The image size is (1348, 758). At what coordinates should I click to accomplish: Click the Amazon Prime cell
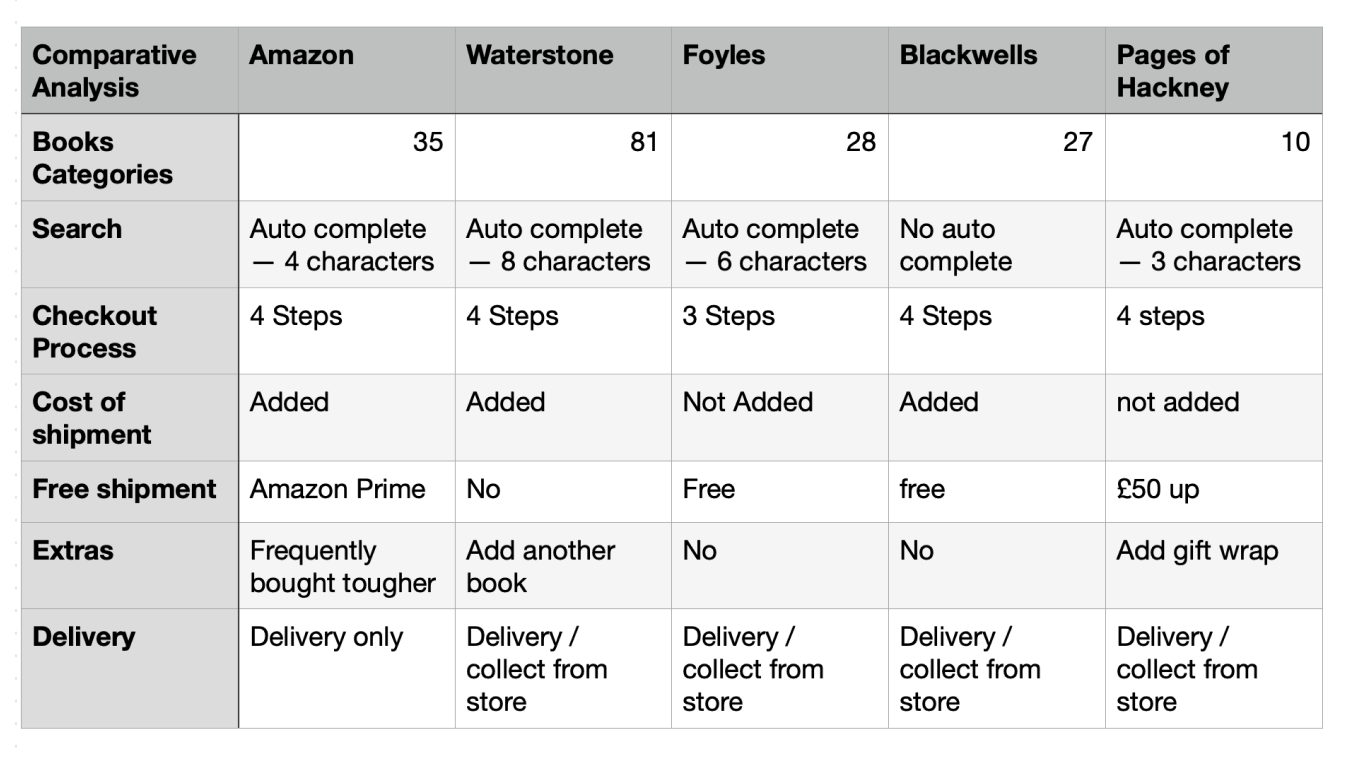tap(347, 491)
